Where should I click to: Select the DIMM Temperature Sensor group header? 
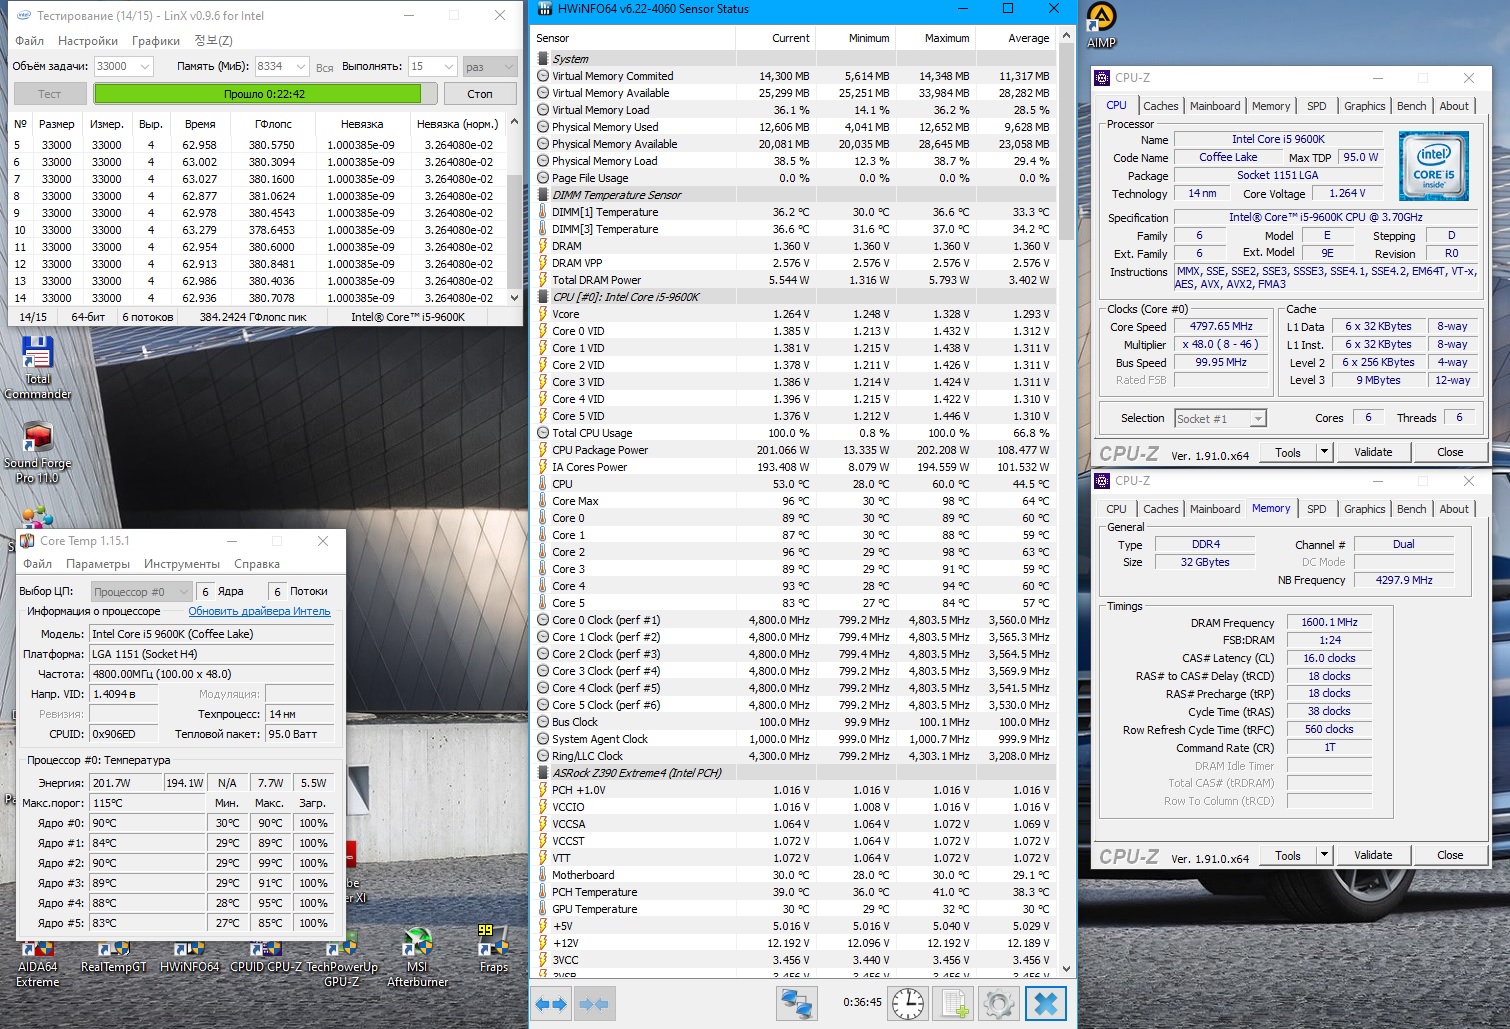click(x=795, y=195)
